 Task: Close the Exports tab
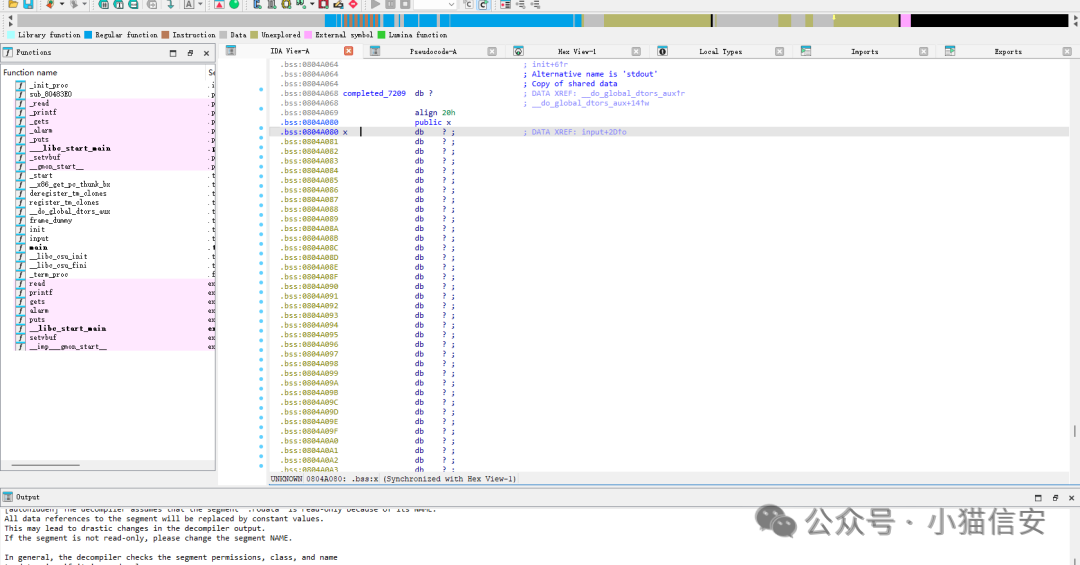pos(1066,51)
